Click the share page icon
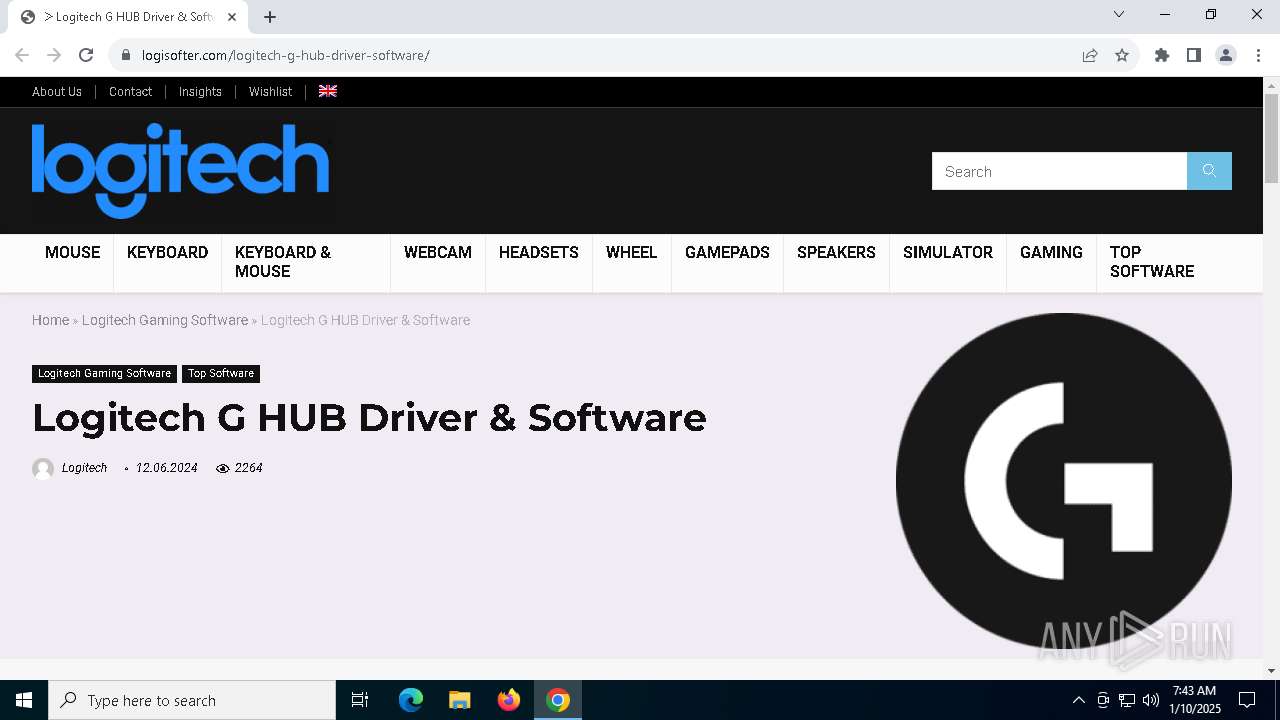The image size is (1280, 720). point(1090,55)
